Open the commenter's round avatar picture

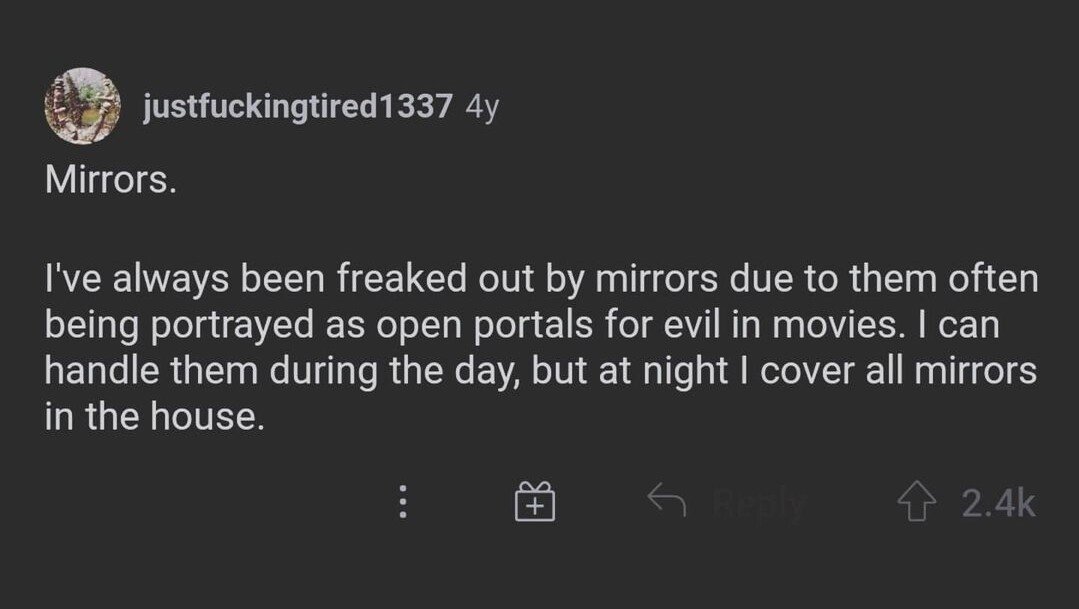click(82, 105)
